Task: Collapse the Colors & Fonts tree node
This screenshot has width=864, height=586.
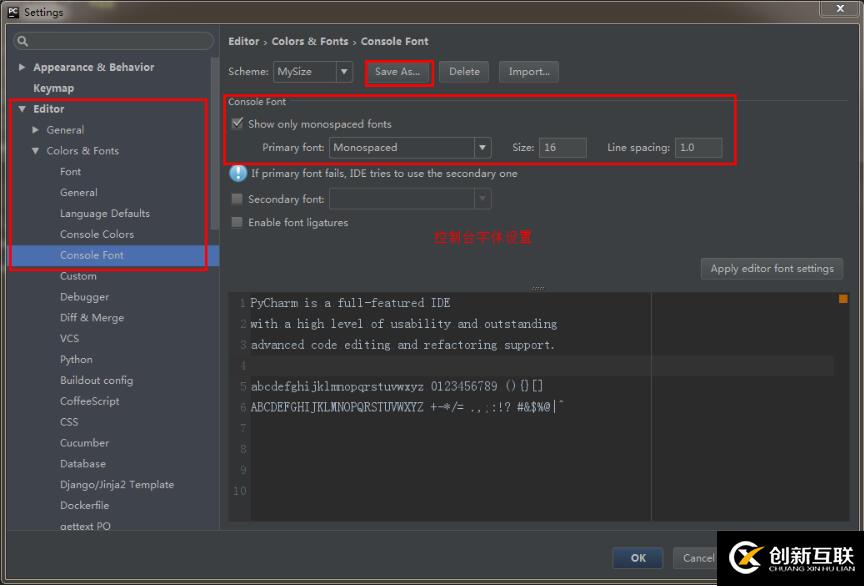Action: coord(36,151)
